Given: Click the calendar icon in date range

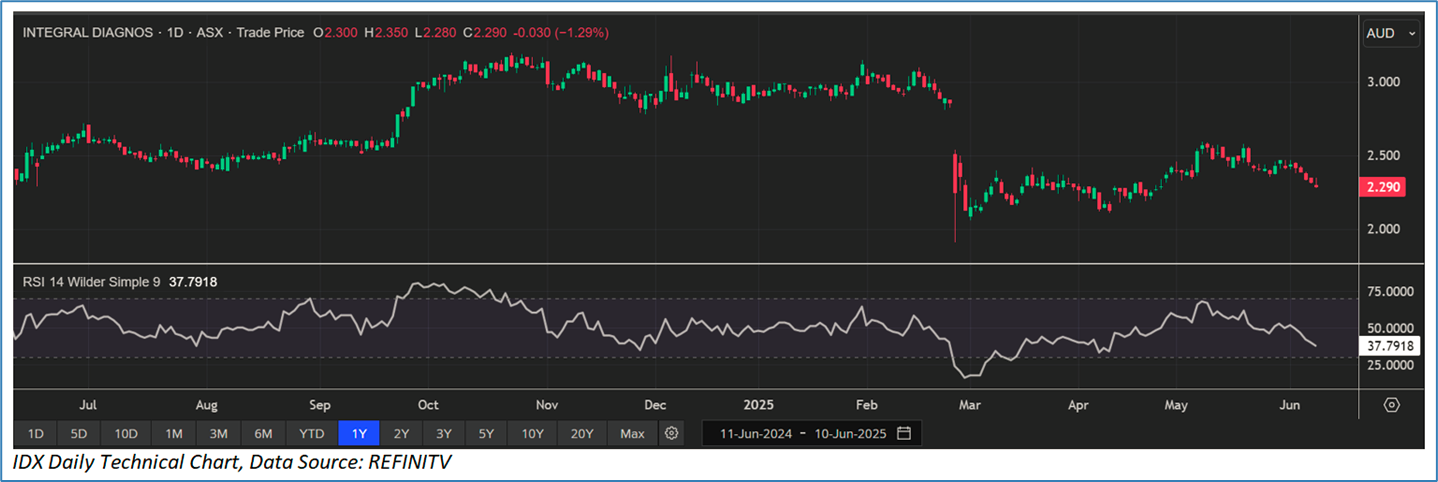Looking at the screenshot, I should pos(904,434).
